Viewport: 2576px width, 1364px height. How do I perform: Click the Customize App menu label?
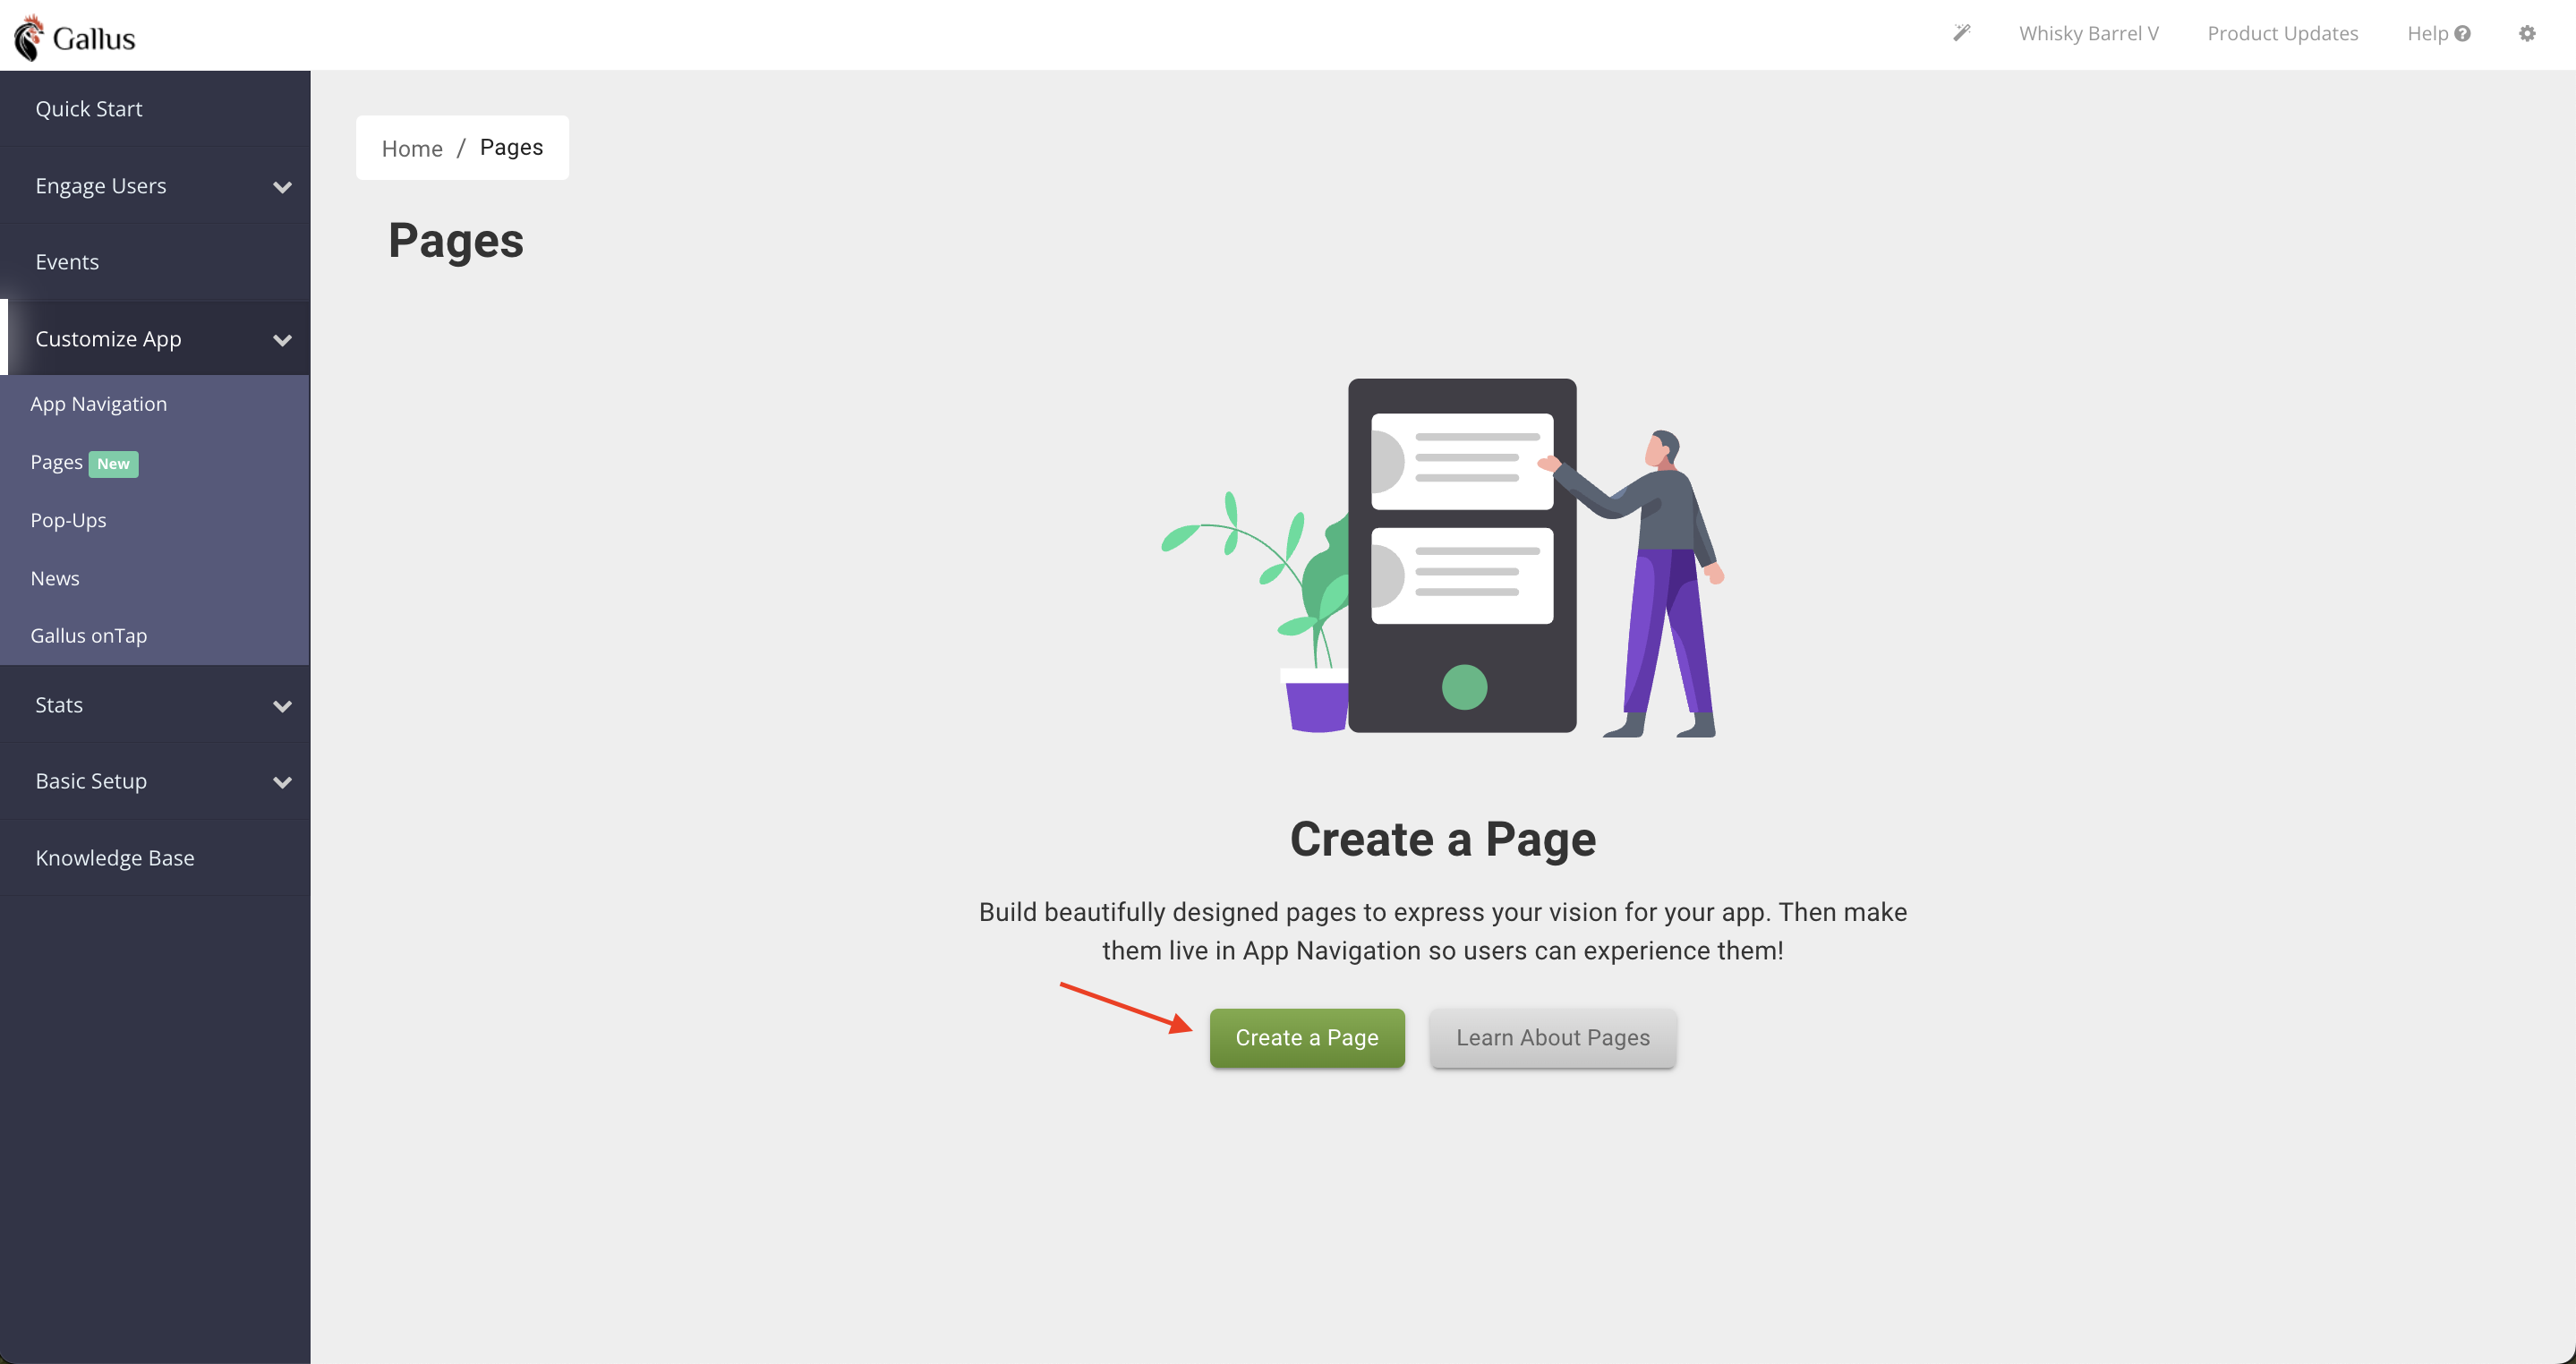(x=108, y=338)
